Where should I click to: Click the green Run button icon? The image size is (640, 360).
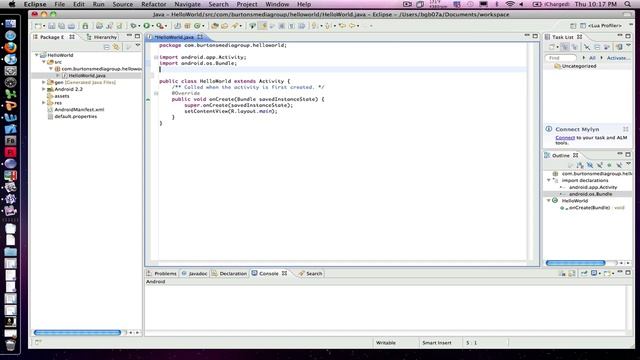point(146,26)
